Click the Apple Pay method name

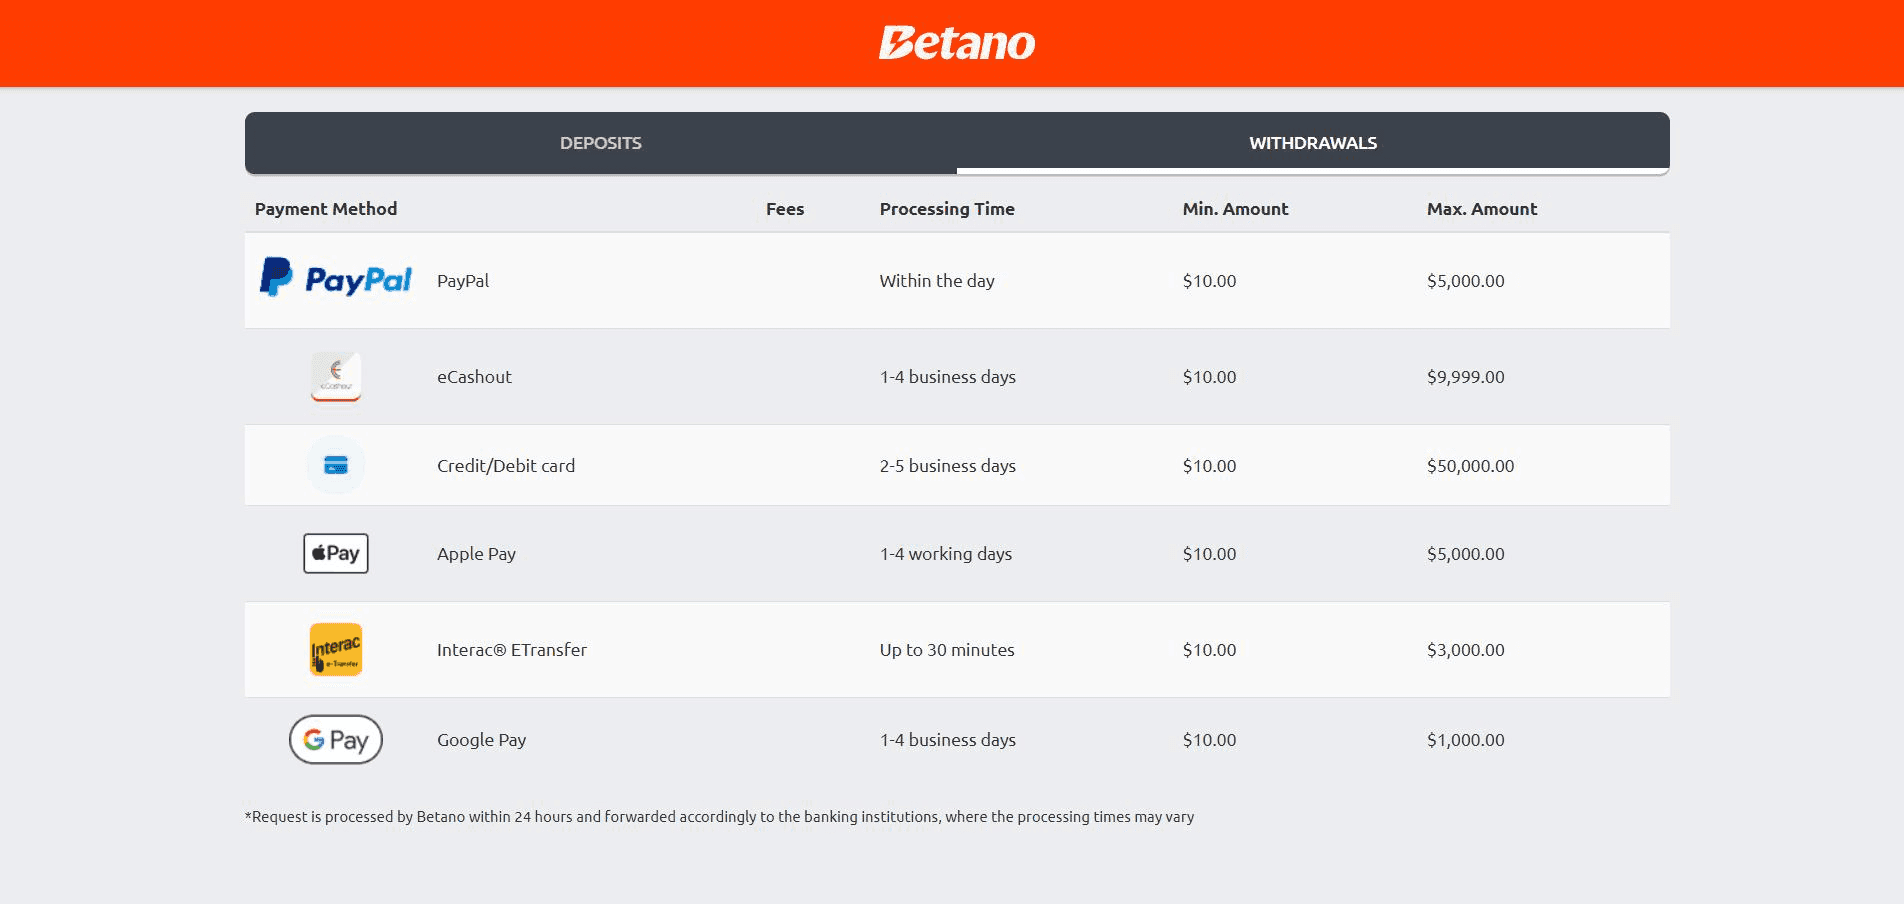[476, 554]
